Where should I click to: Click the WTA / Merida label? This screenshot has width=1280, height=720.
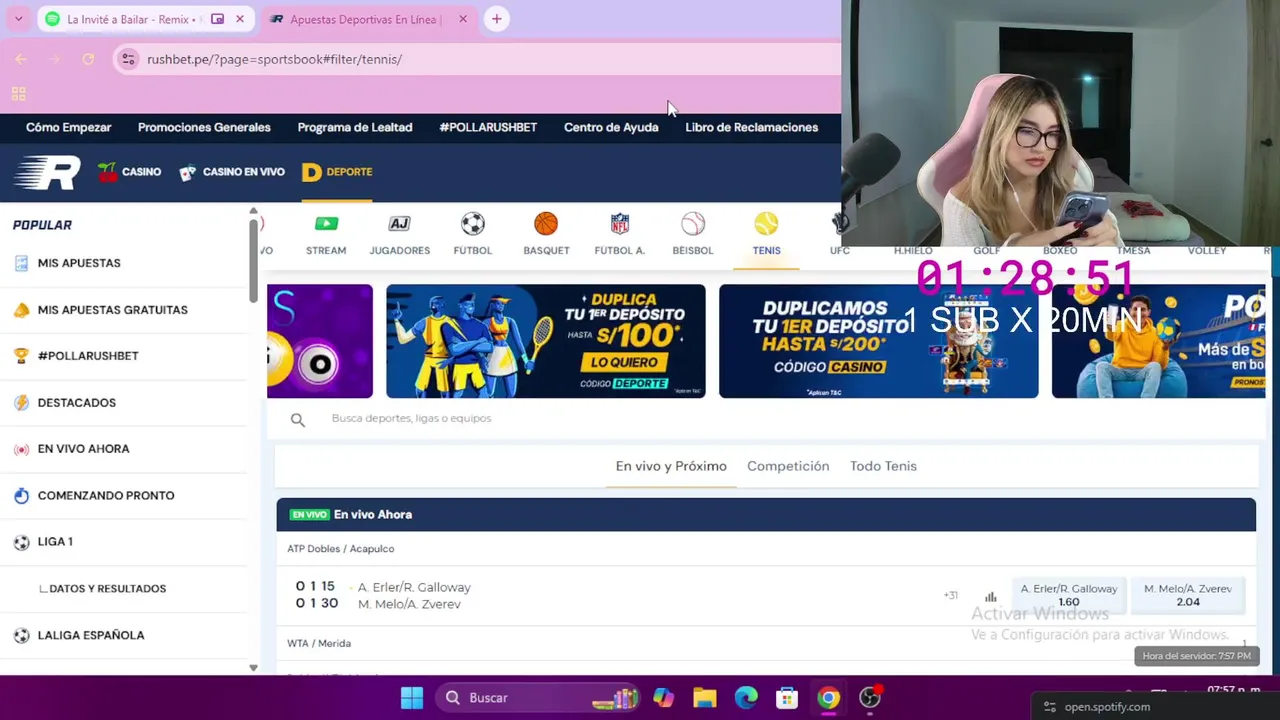pos(319,643)
